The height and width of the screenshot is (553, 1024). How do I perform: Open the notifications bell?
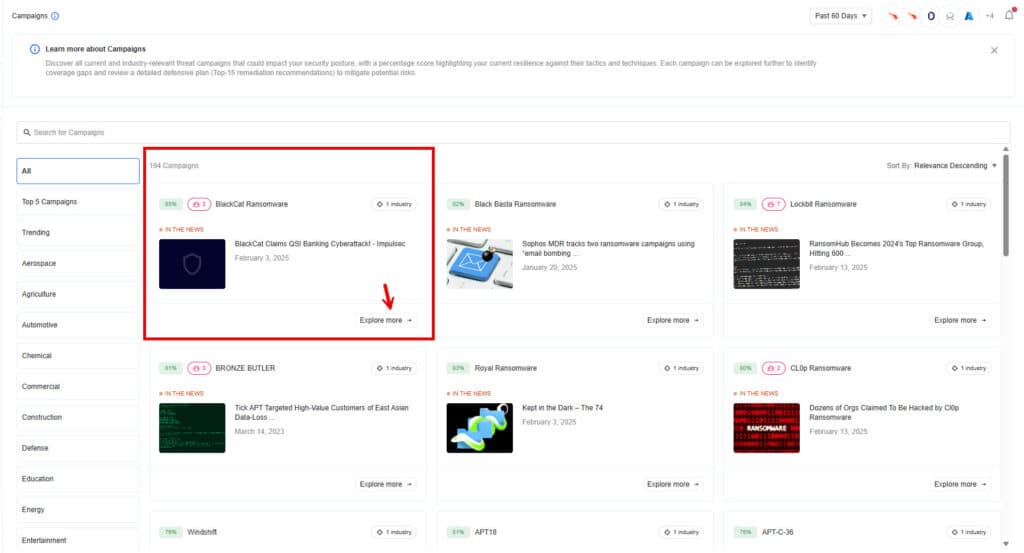tap(1010, 15)
